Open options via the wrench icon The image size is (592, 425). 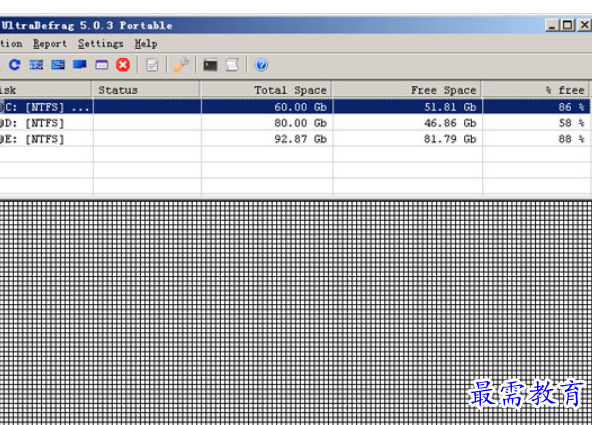tap(181, 65)
